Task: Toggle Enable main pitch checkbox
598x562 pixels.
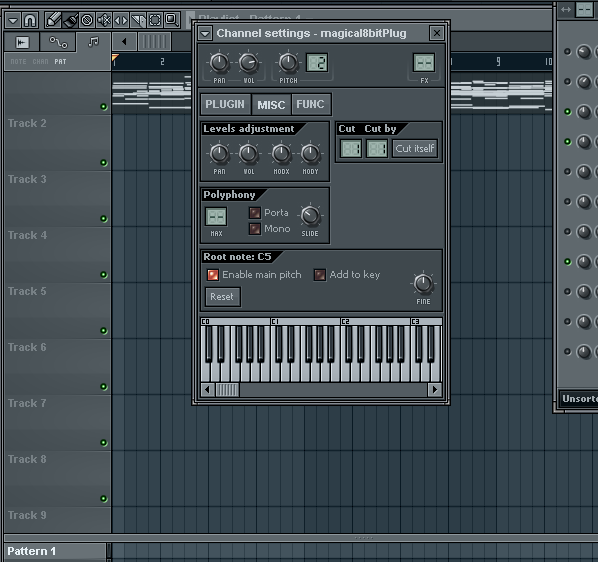Action: [x=213, y=275]
